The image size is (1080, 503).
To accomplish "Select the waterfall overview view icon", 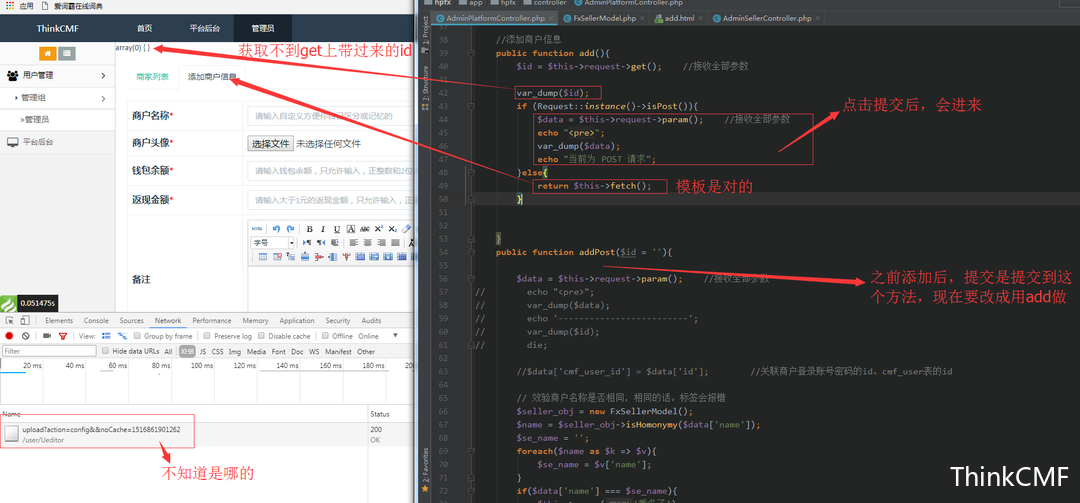I will pyautogui.click(x=123, y=336).
